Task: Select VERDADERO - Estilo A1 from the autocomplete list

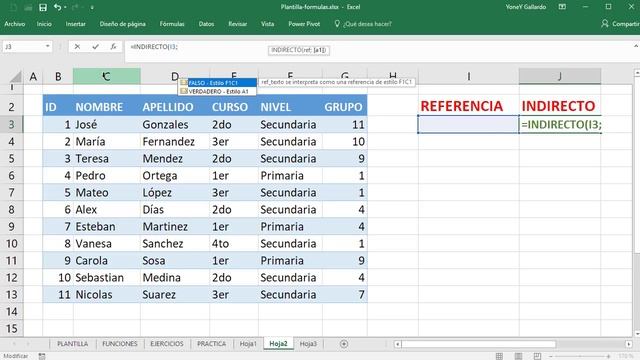Action: pos(218,91)
